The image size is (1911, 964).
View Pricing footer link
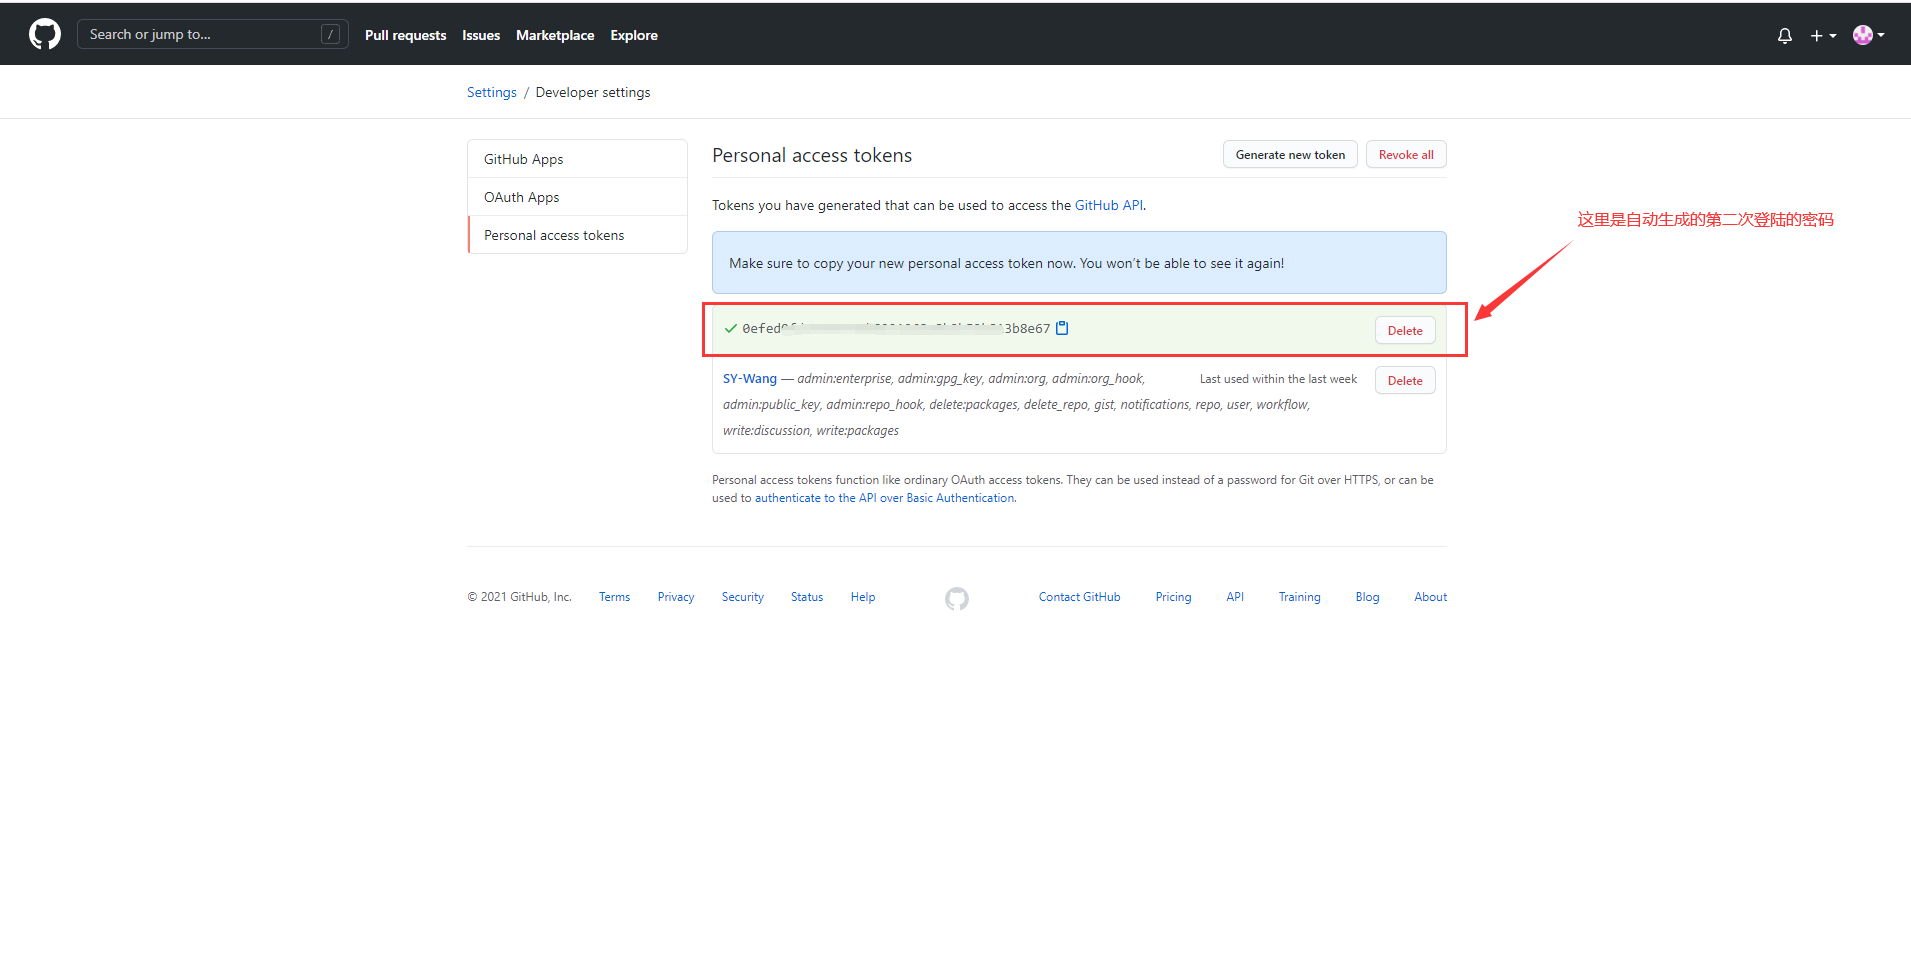coord(1173,597)
